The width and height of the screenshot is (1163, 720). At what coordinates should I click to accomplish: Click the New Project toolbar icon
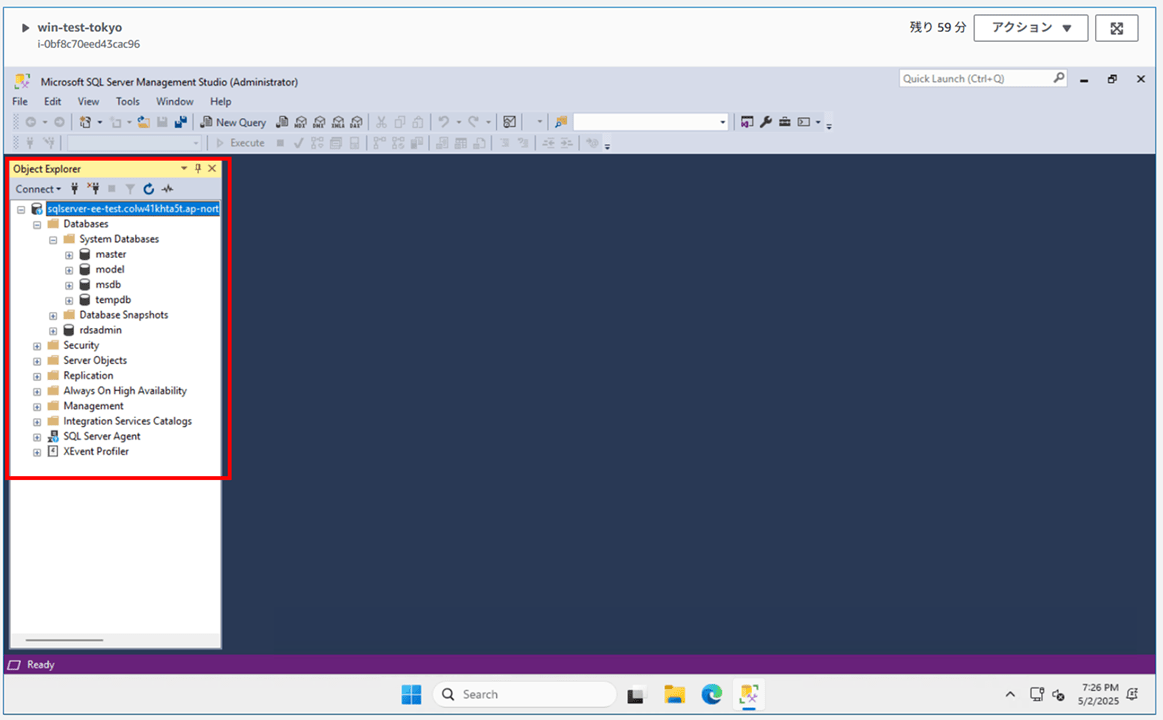click(85, 122)
